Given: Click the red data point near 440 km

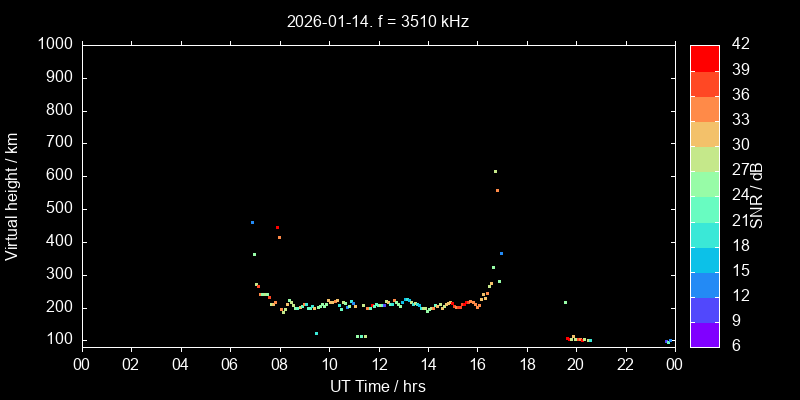Looking at the screenshot, I should point(278,228).
